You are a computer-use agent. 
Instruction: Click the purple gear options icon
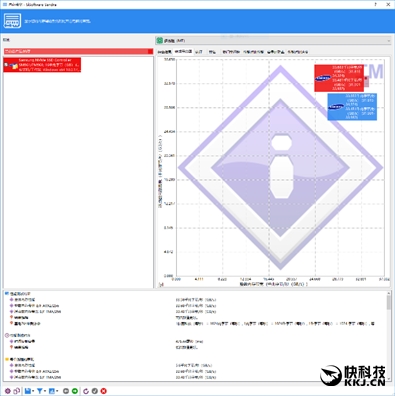[x=7, y=391]
